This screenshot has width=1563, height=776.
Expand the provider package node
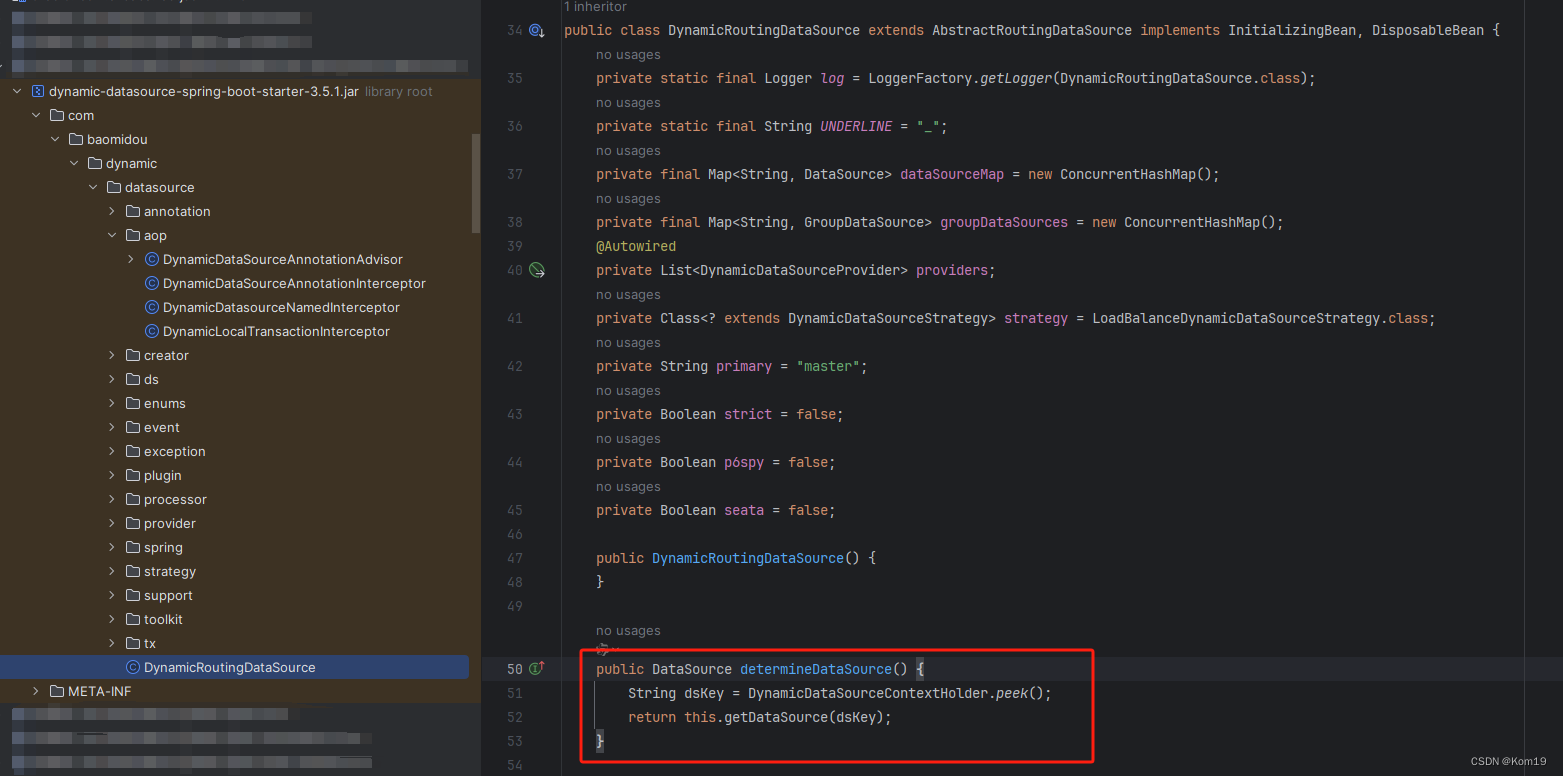point(111,523)
